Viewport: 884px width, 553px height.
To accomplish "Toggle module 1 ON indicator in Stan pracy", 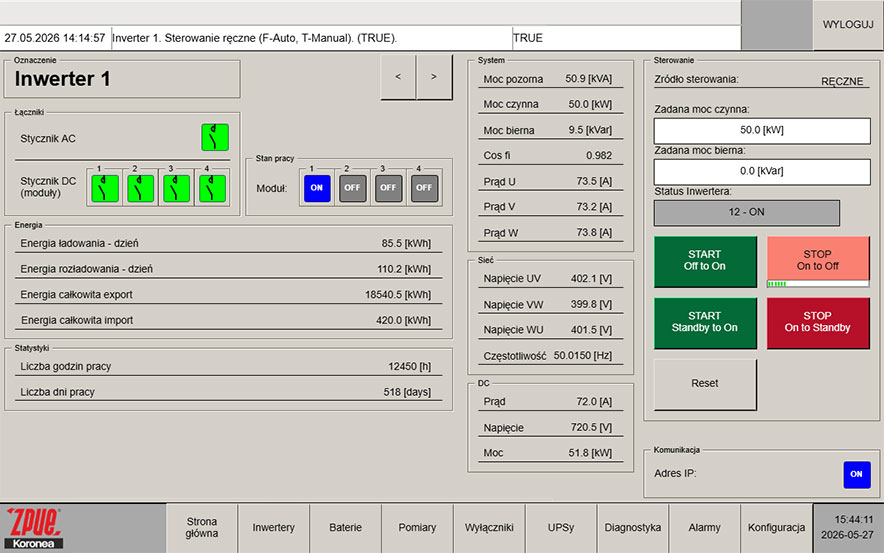I will coord(317,188).
